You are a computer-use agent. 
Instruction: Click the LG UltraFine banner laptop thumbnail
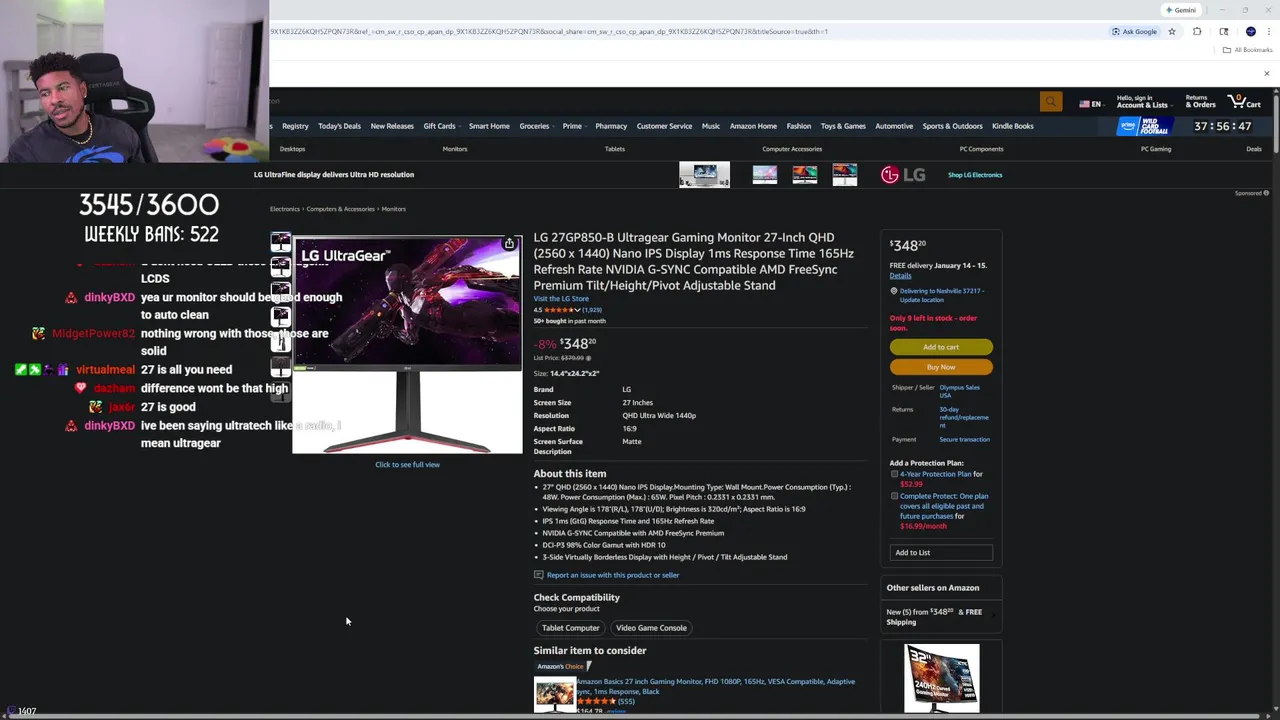(x=704, y=175)
